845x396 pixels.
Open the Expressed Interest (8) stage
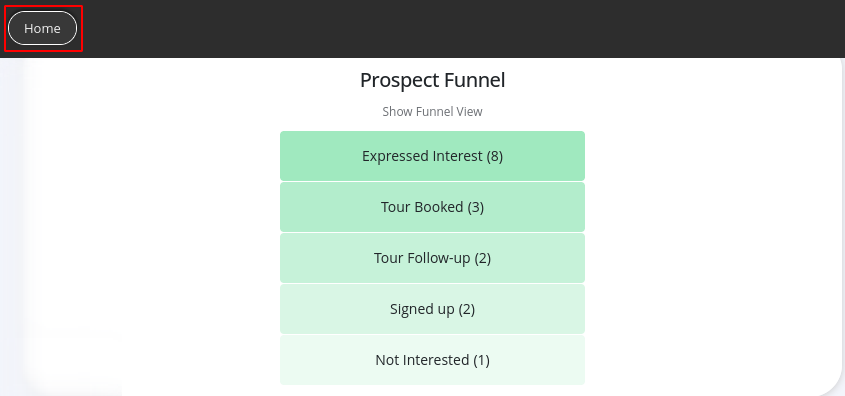click(432, 156)
